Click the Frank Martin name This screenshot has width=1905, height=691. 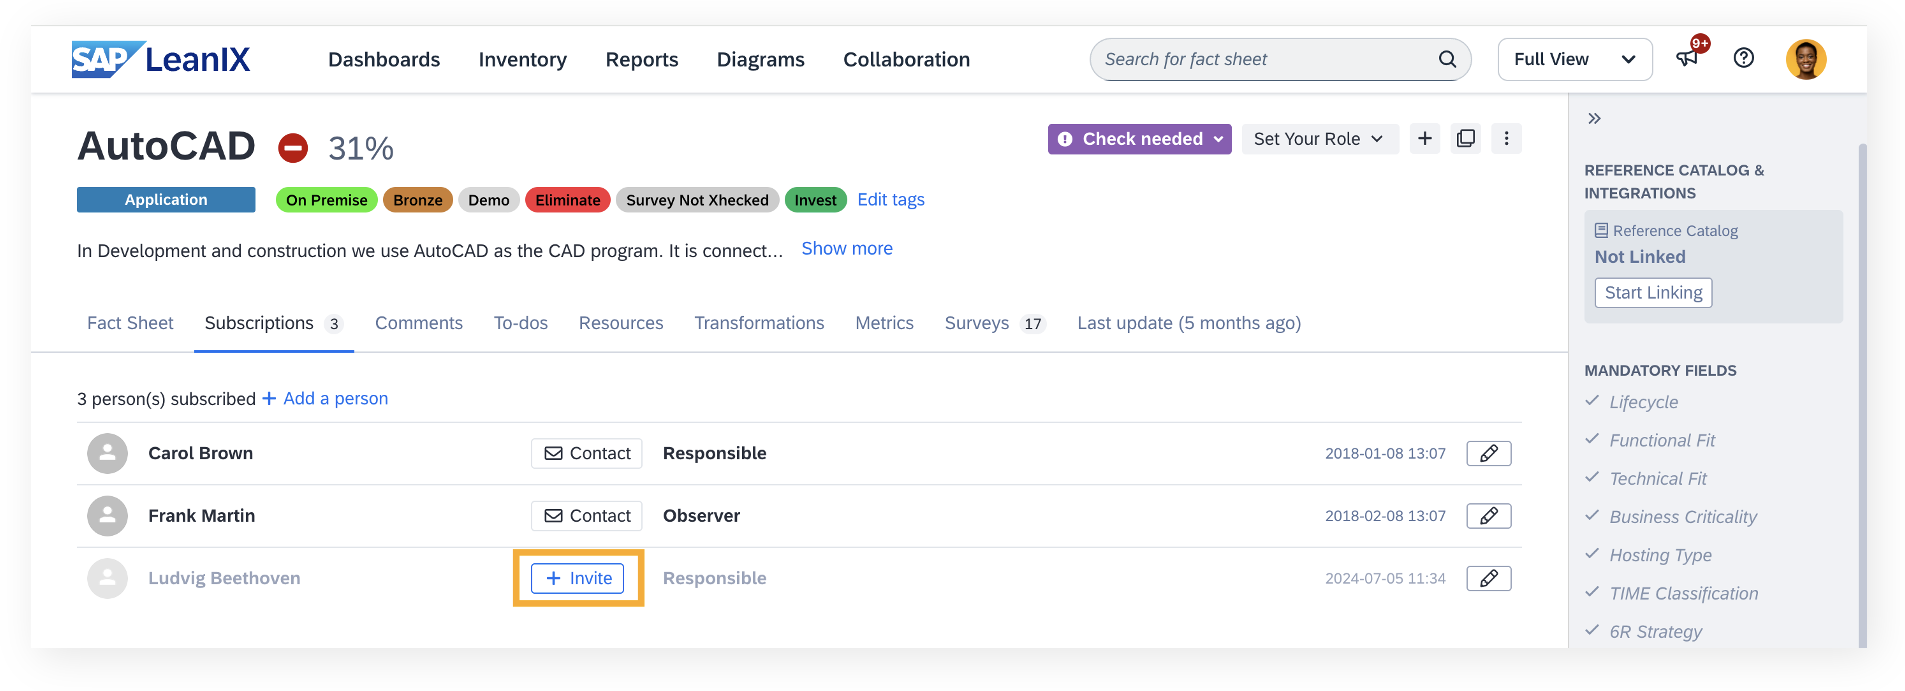pos(202,516)
